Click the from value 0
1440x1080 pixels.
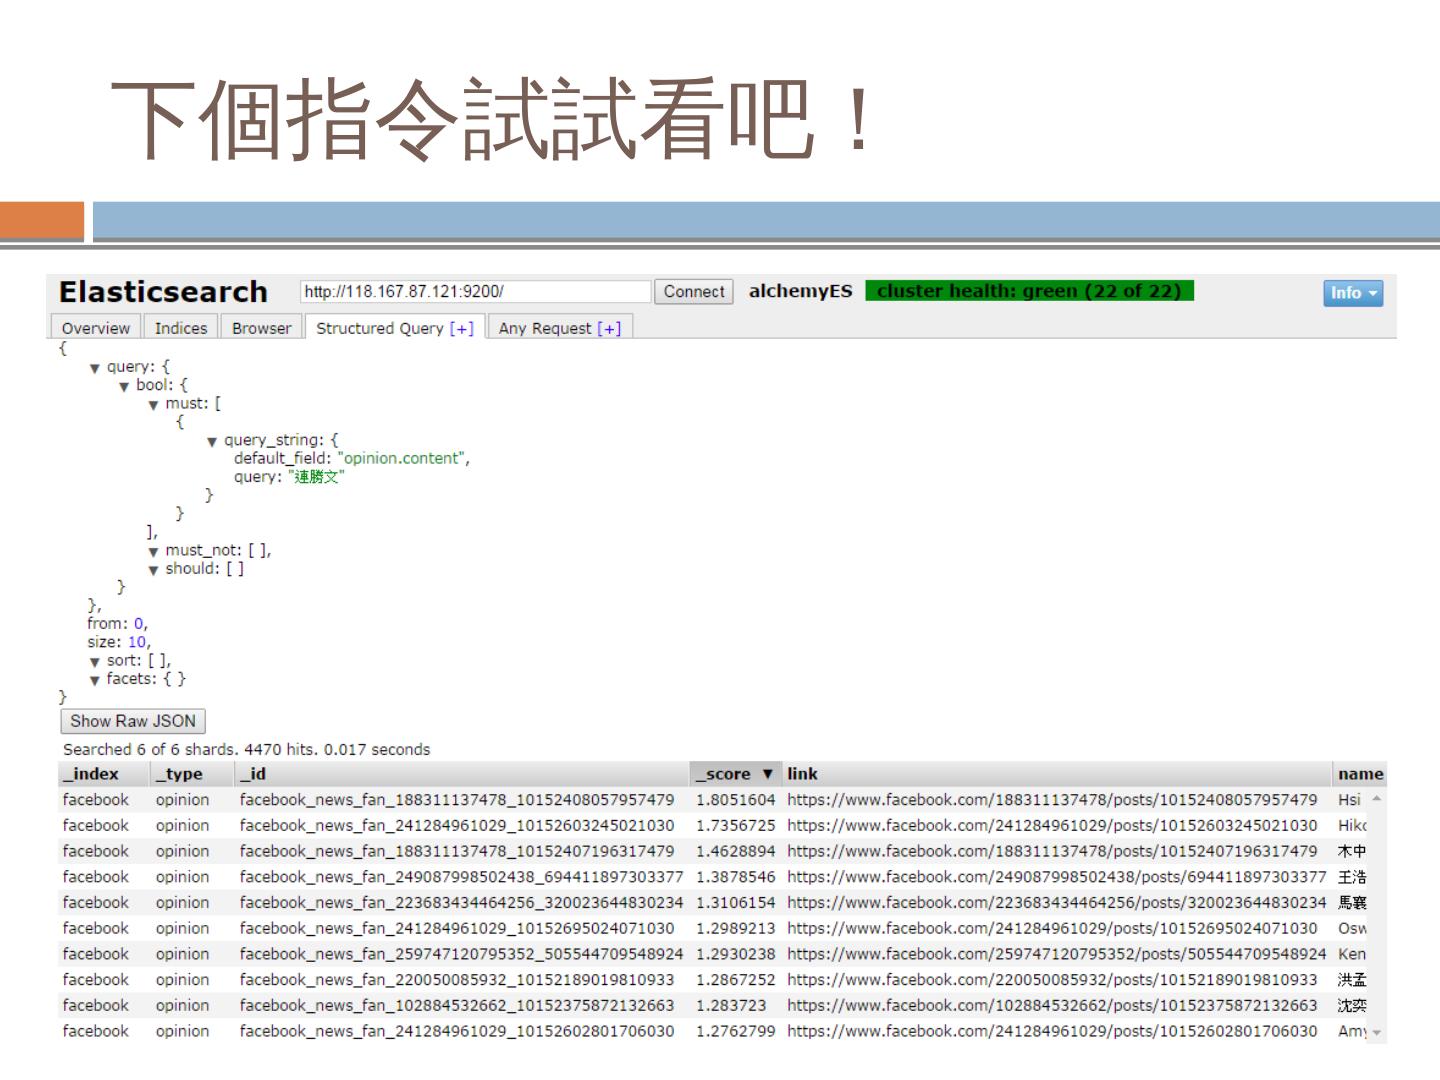(x=139, y=623)
